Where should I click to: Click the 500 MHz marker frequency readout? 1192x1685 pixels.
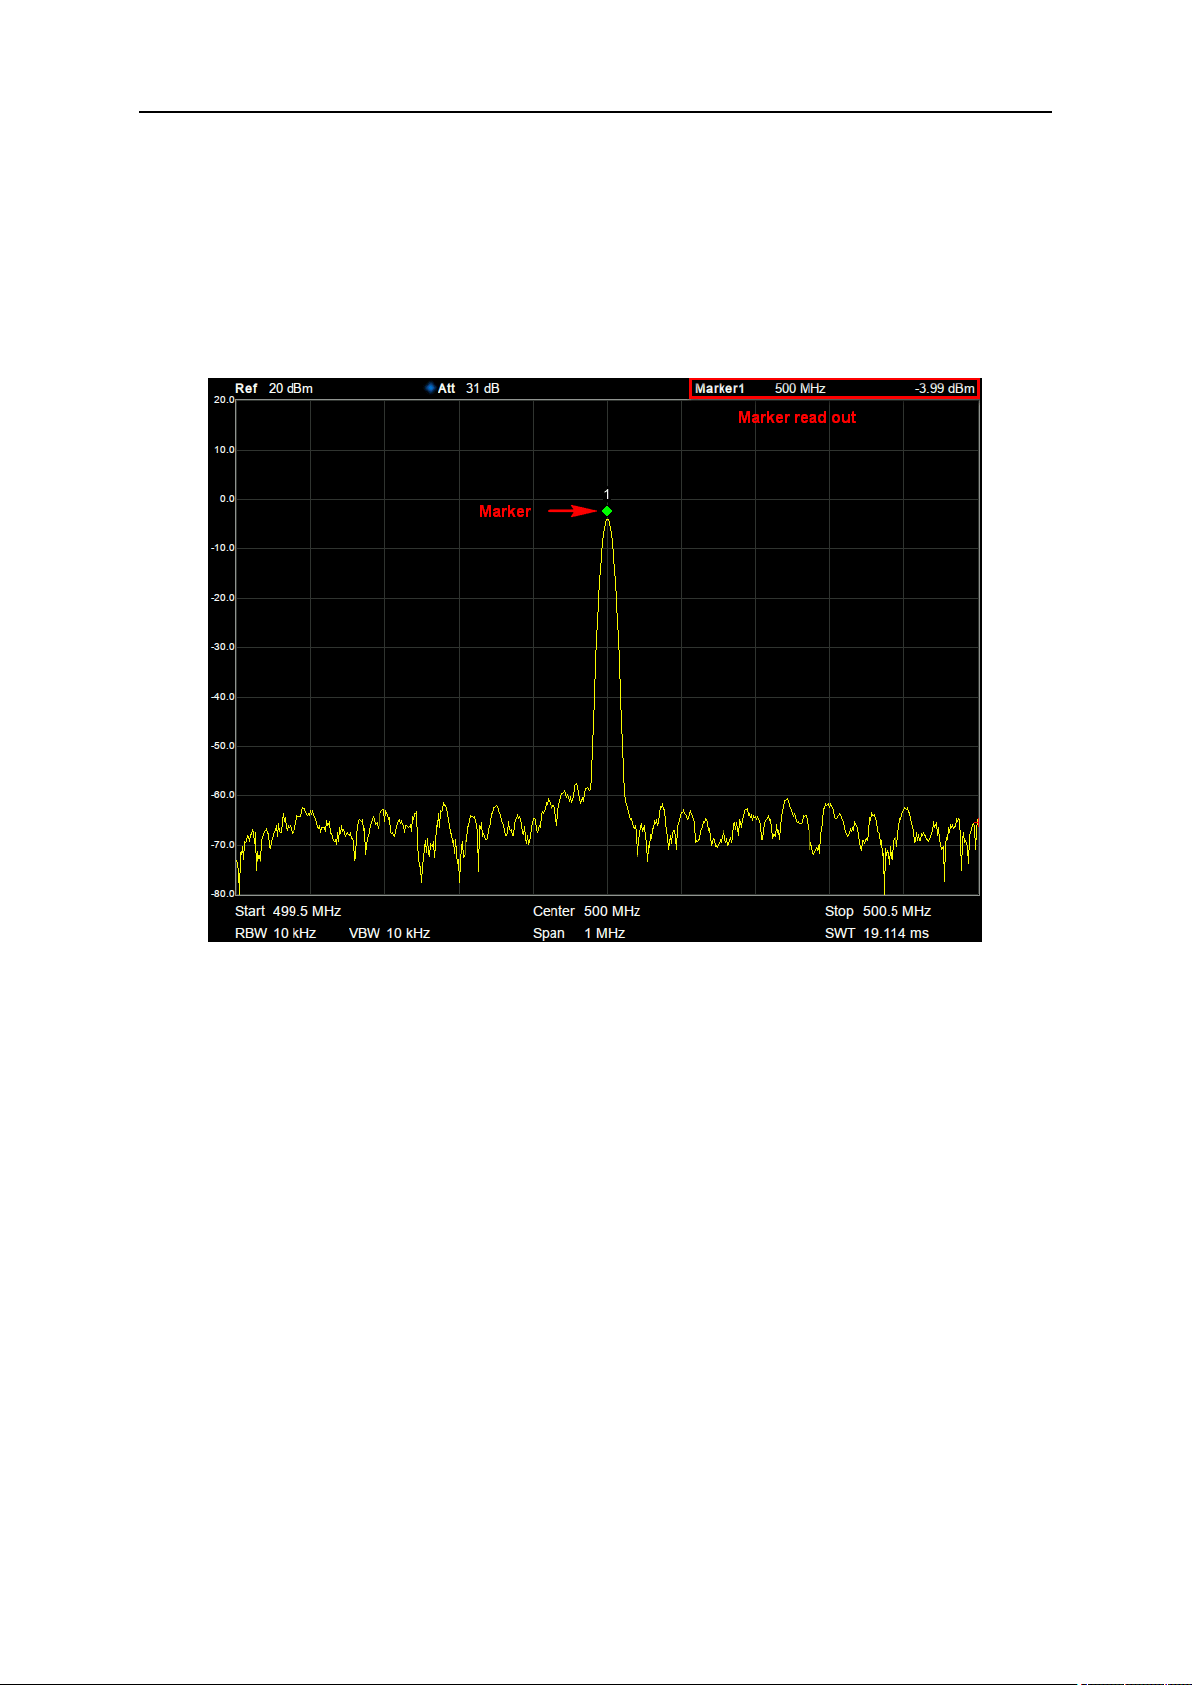pos(800,388)
